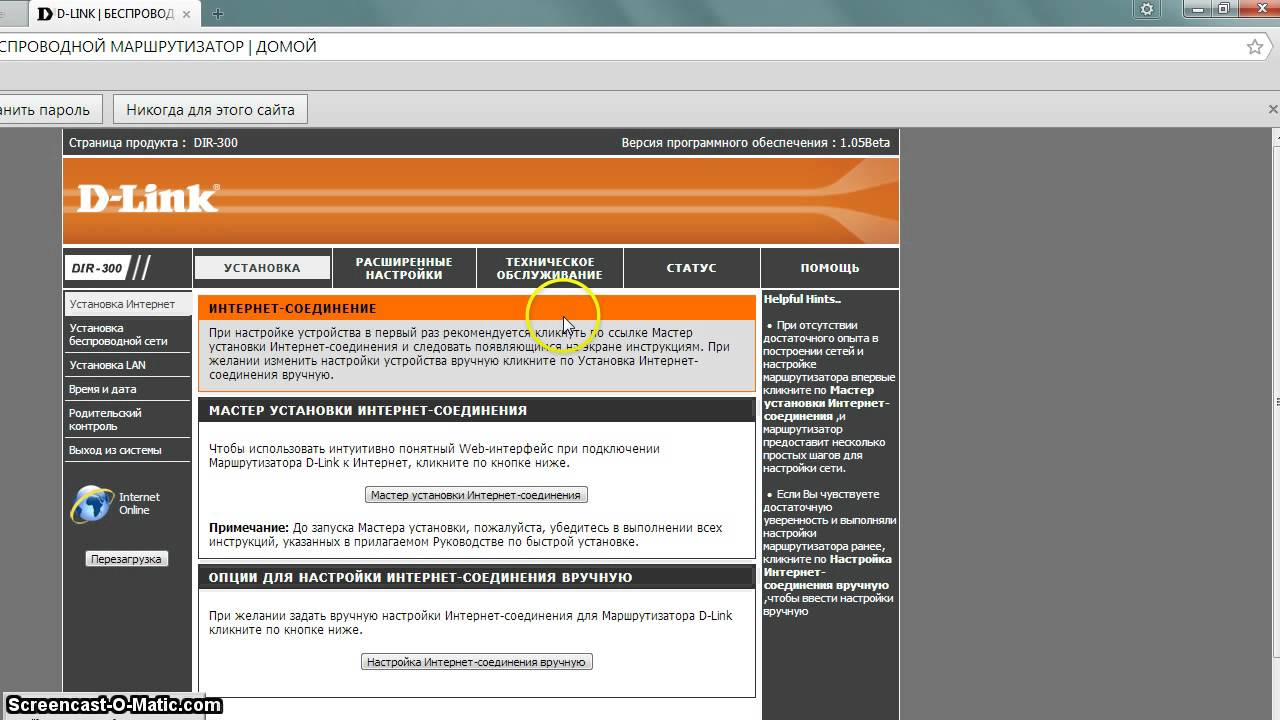
Task: Dismiss the save password bar
Action: coord(1273,109)
